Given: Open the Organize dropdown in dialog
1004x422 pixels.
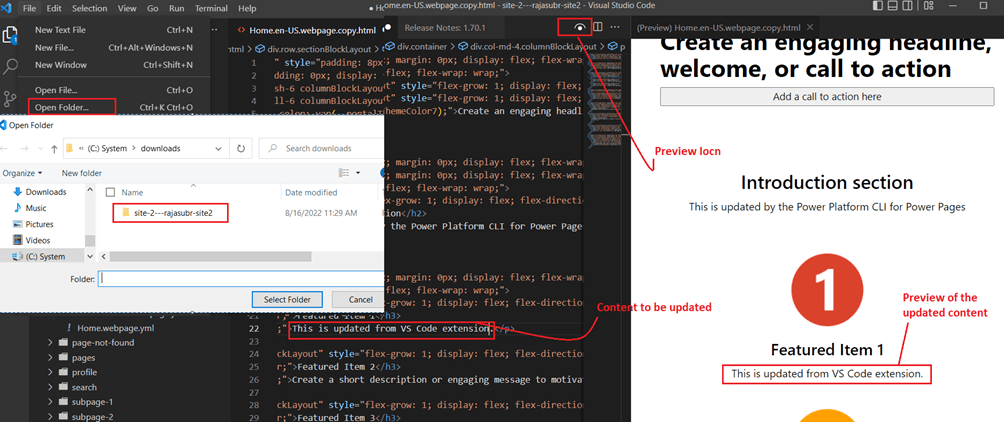Looking at the screenshot, I should [24, 173].
